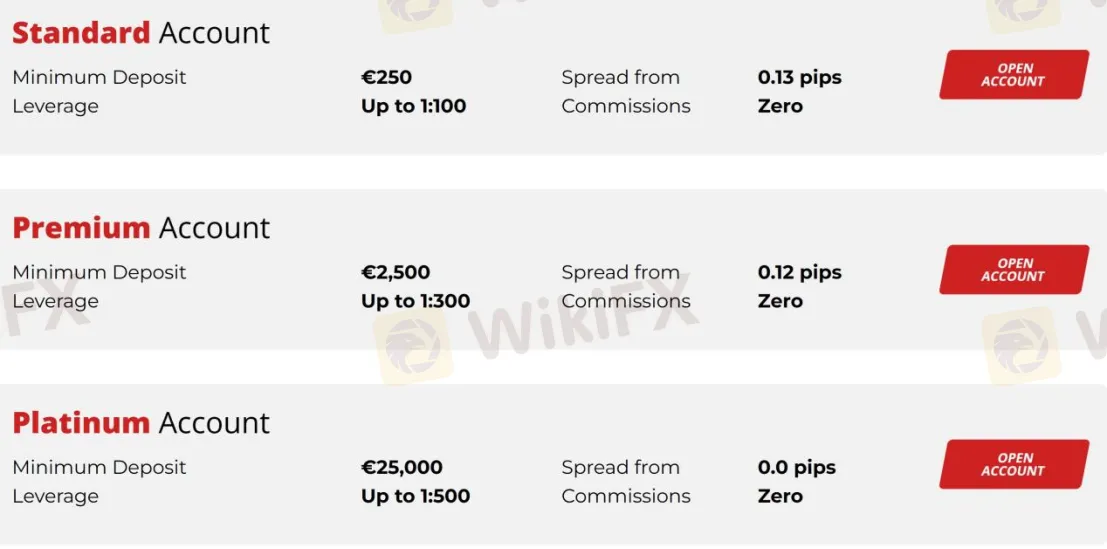The height and width of the screenshot is (549, 1107).
Task: Click Platinum account Minimum Deposit label
Action: tap(100, 467)
